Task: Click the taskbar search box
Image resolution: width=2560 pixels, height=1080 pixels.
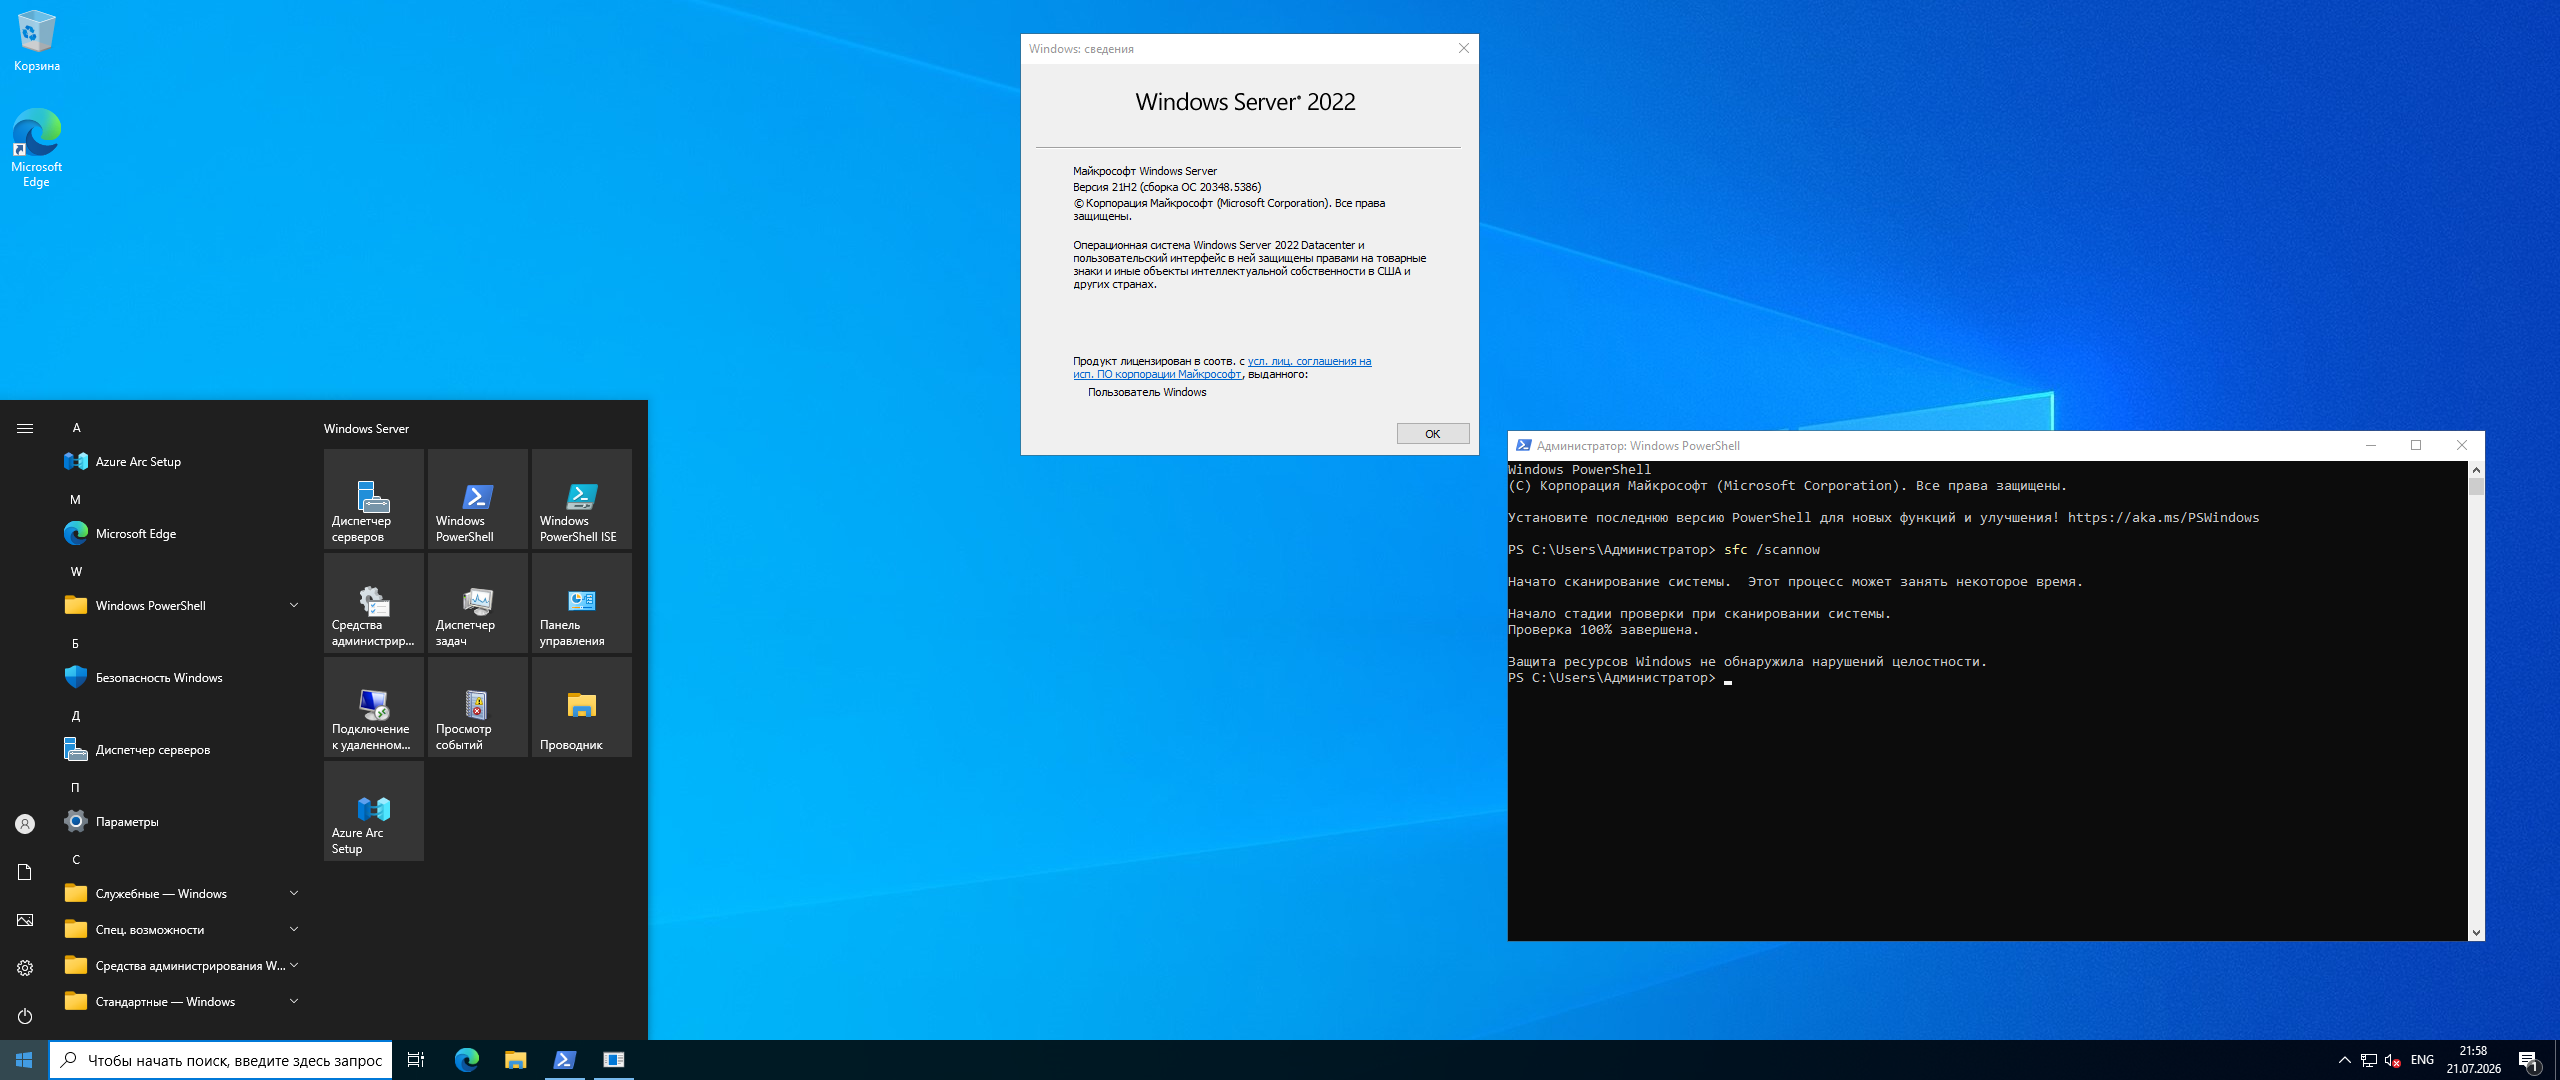Action: pos(220,1060)
